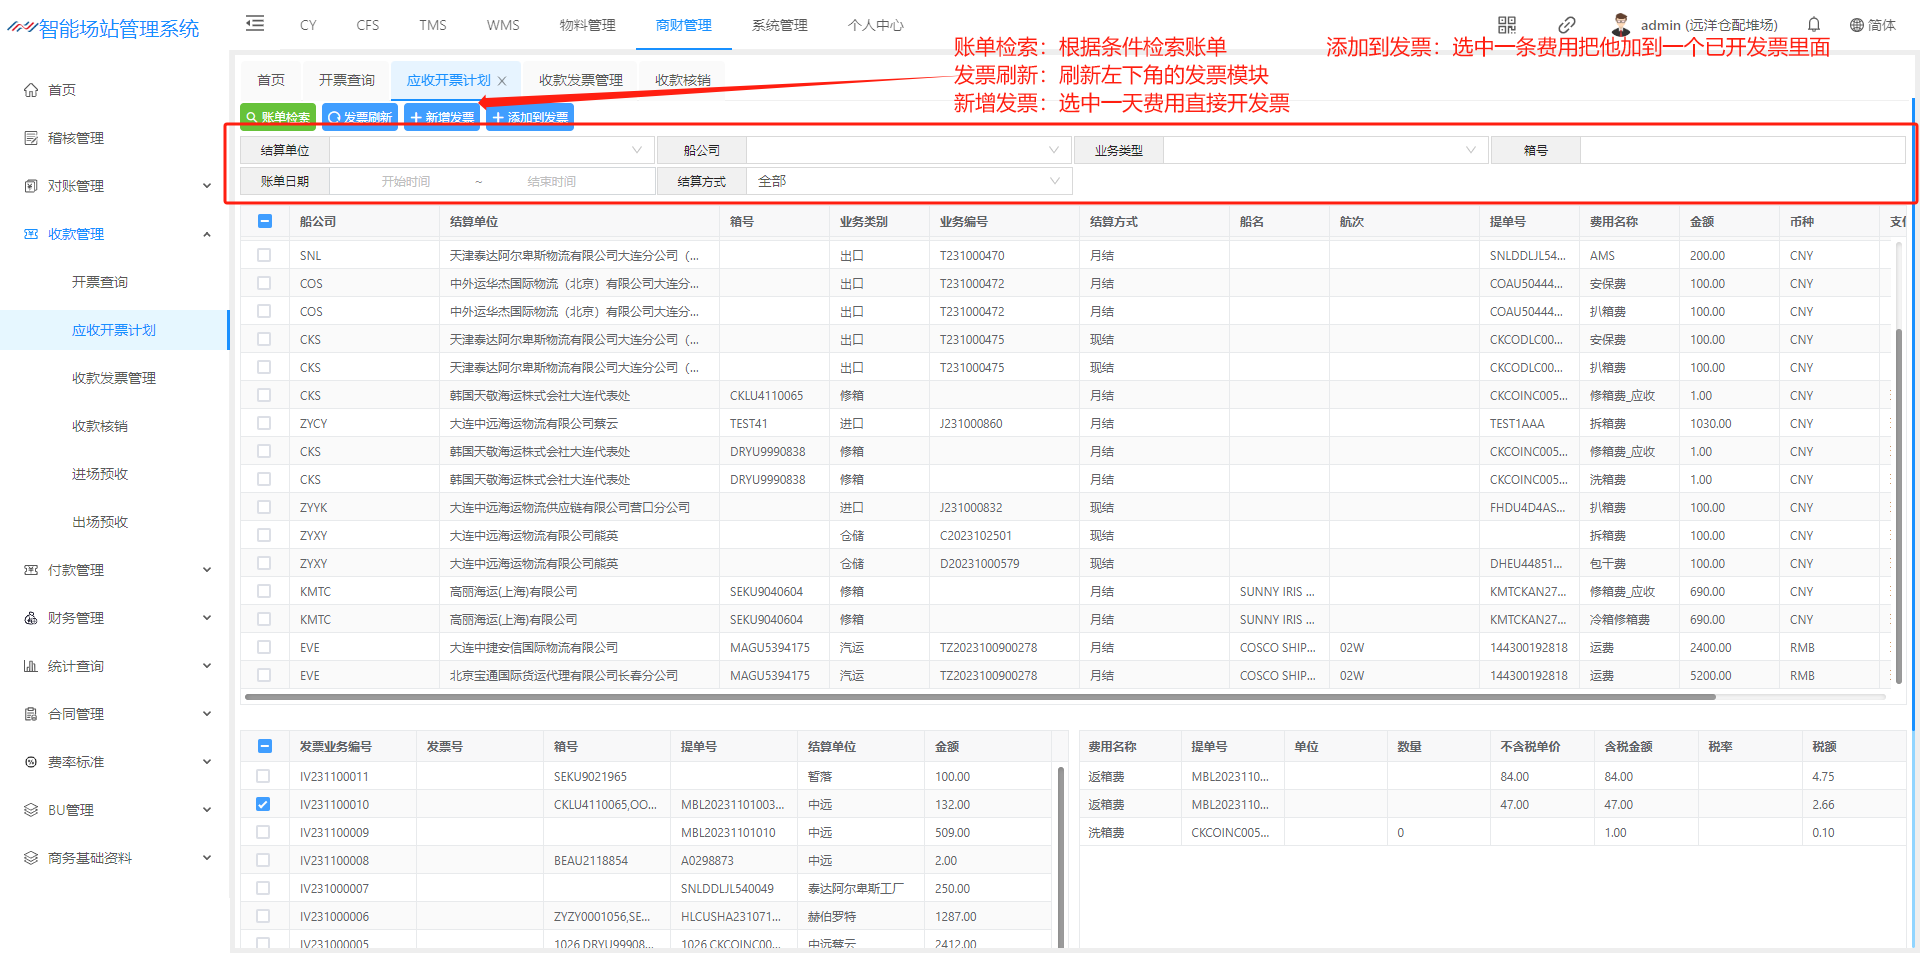Screen dimensions: 1920x953
Task: Click the 稽核管理 sidebar icon
Action: pos(31,138)
